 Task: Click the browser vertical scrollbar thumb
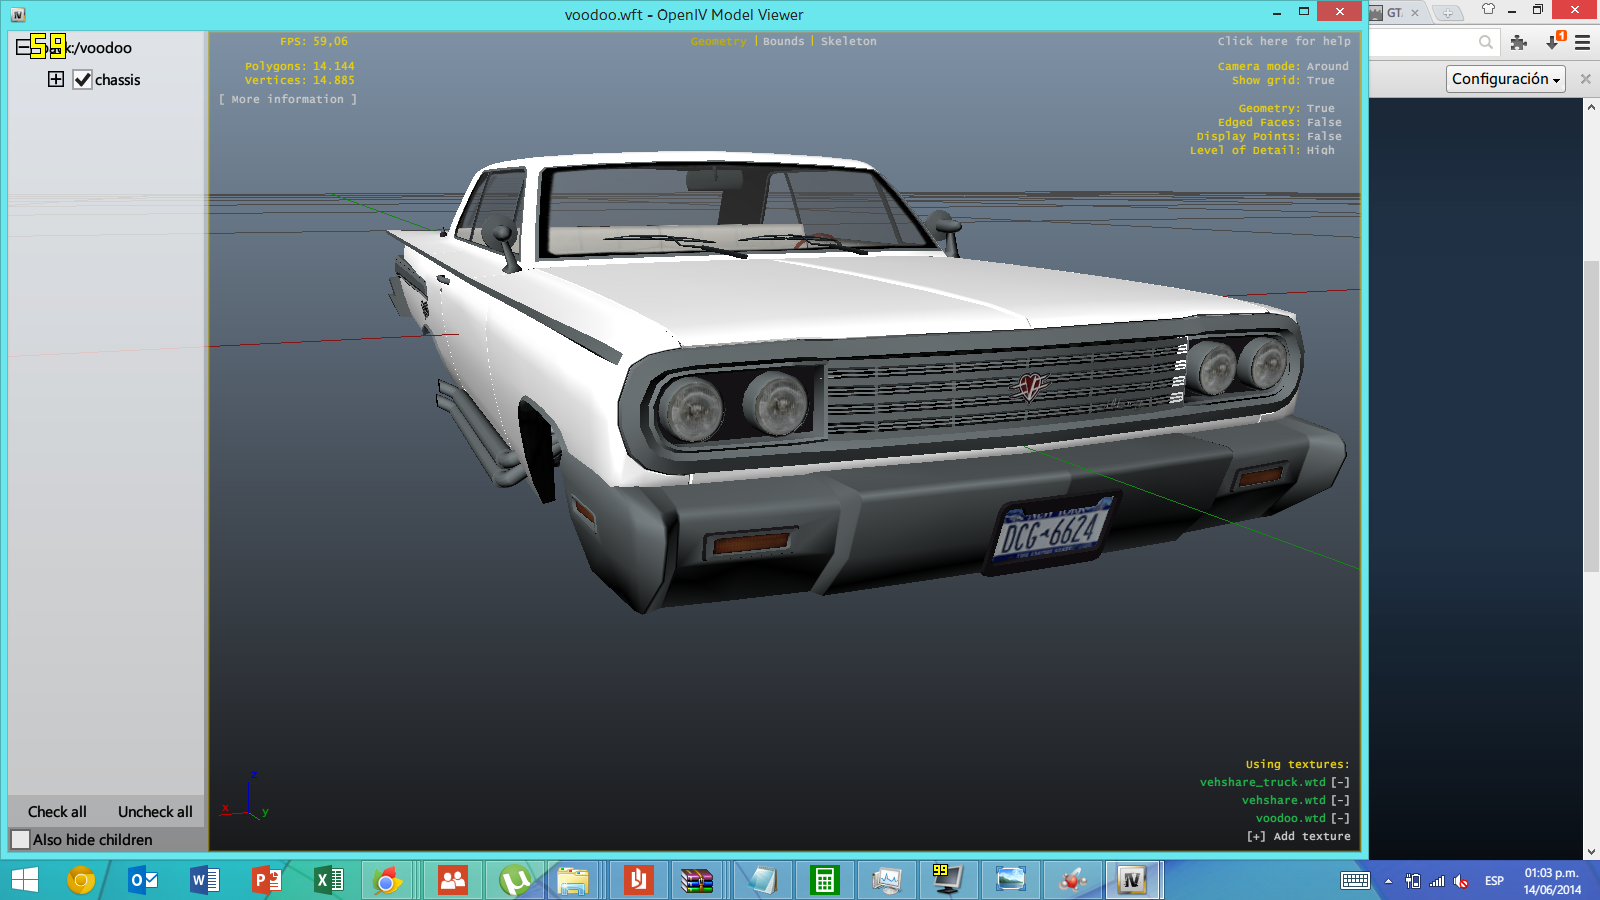tap(1591, 415)
